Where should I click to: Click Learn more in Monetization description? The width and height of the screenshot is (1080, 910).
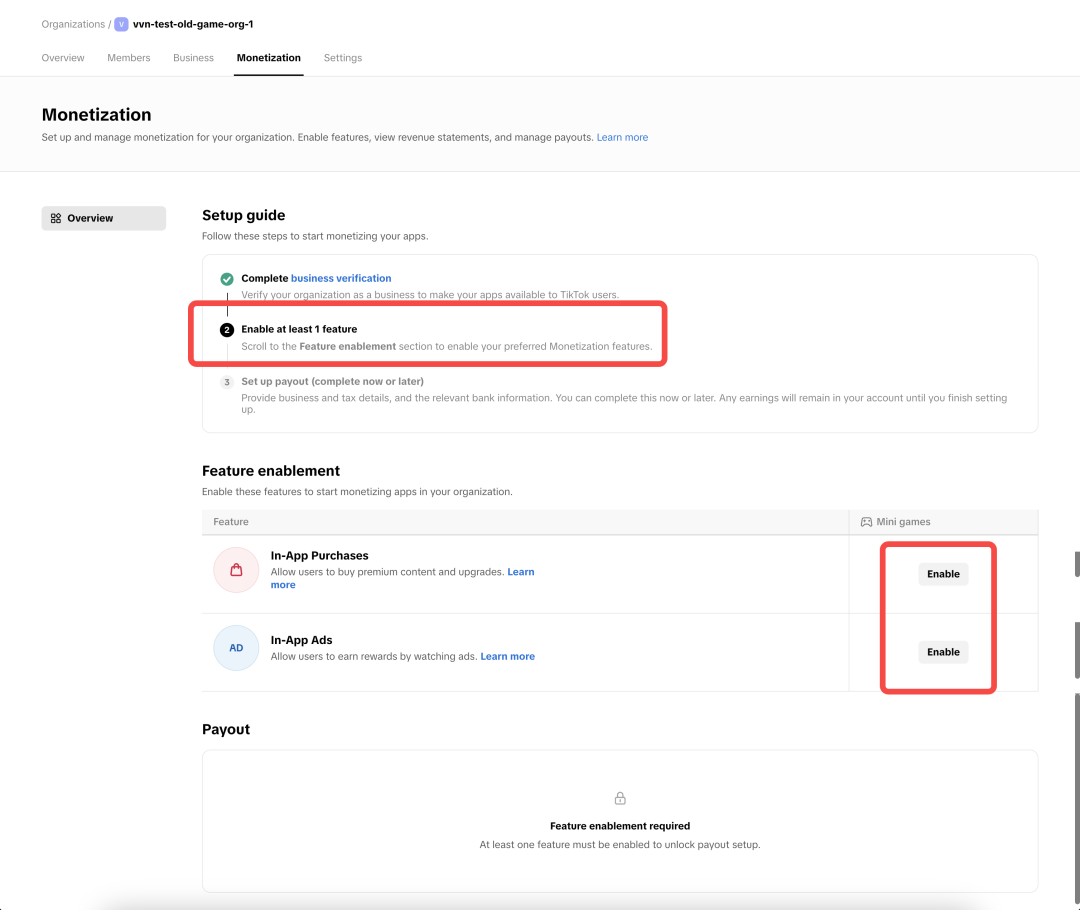tap(622, 137)
